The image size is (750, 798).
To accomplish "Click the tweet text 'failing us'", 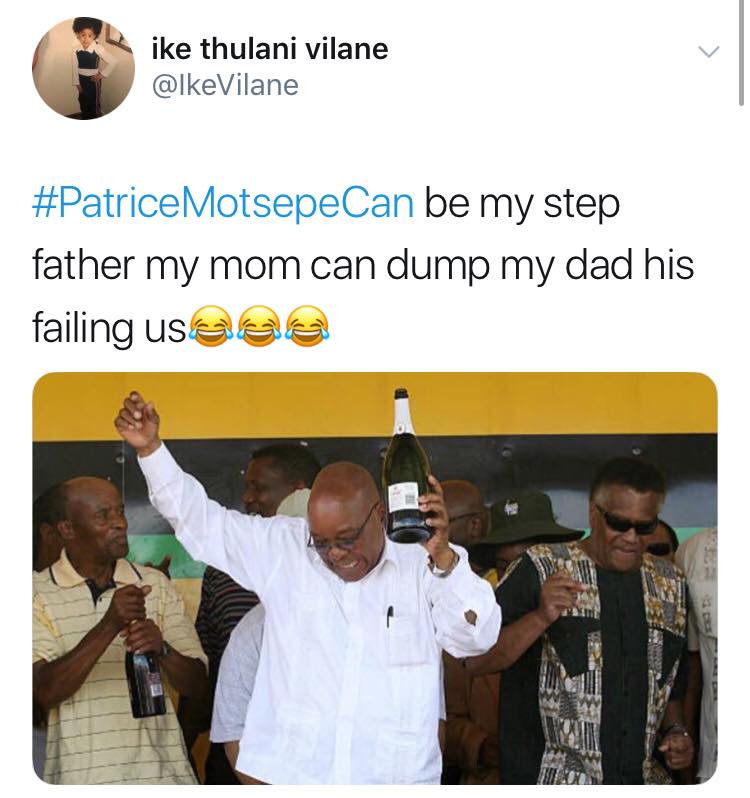I will click(x=109, y=327).
